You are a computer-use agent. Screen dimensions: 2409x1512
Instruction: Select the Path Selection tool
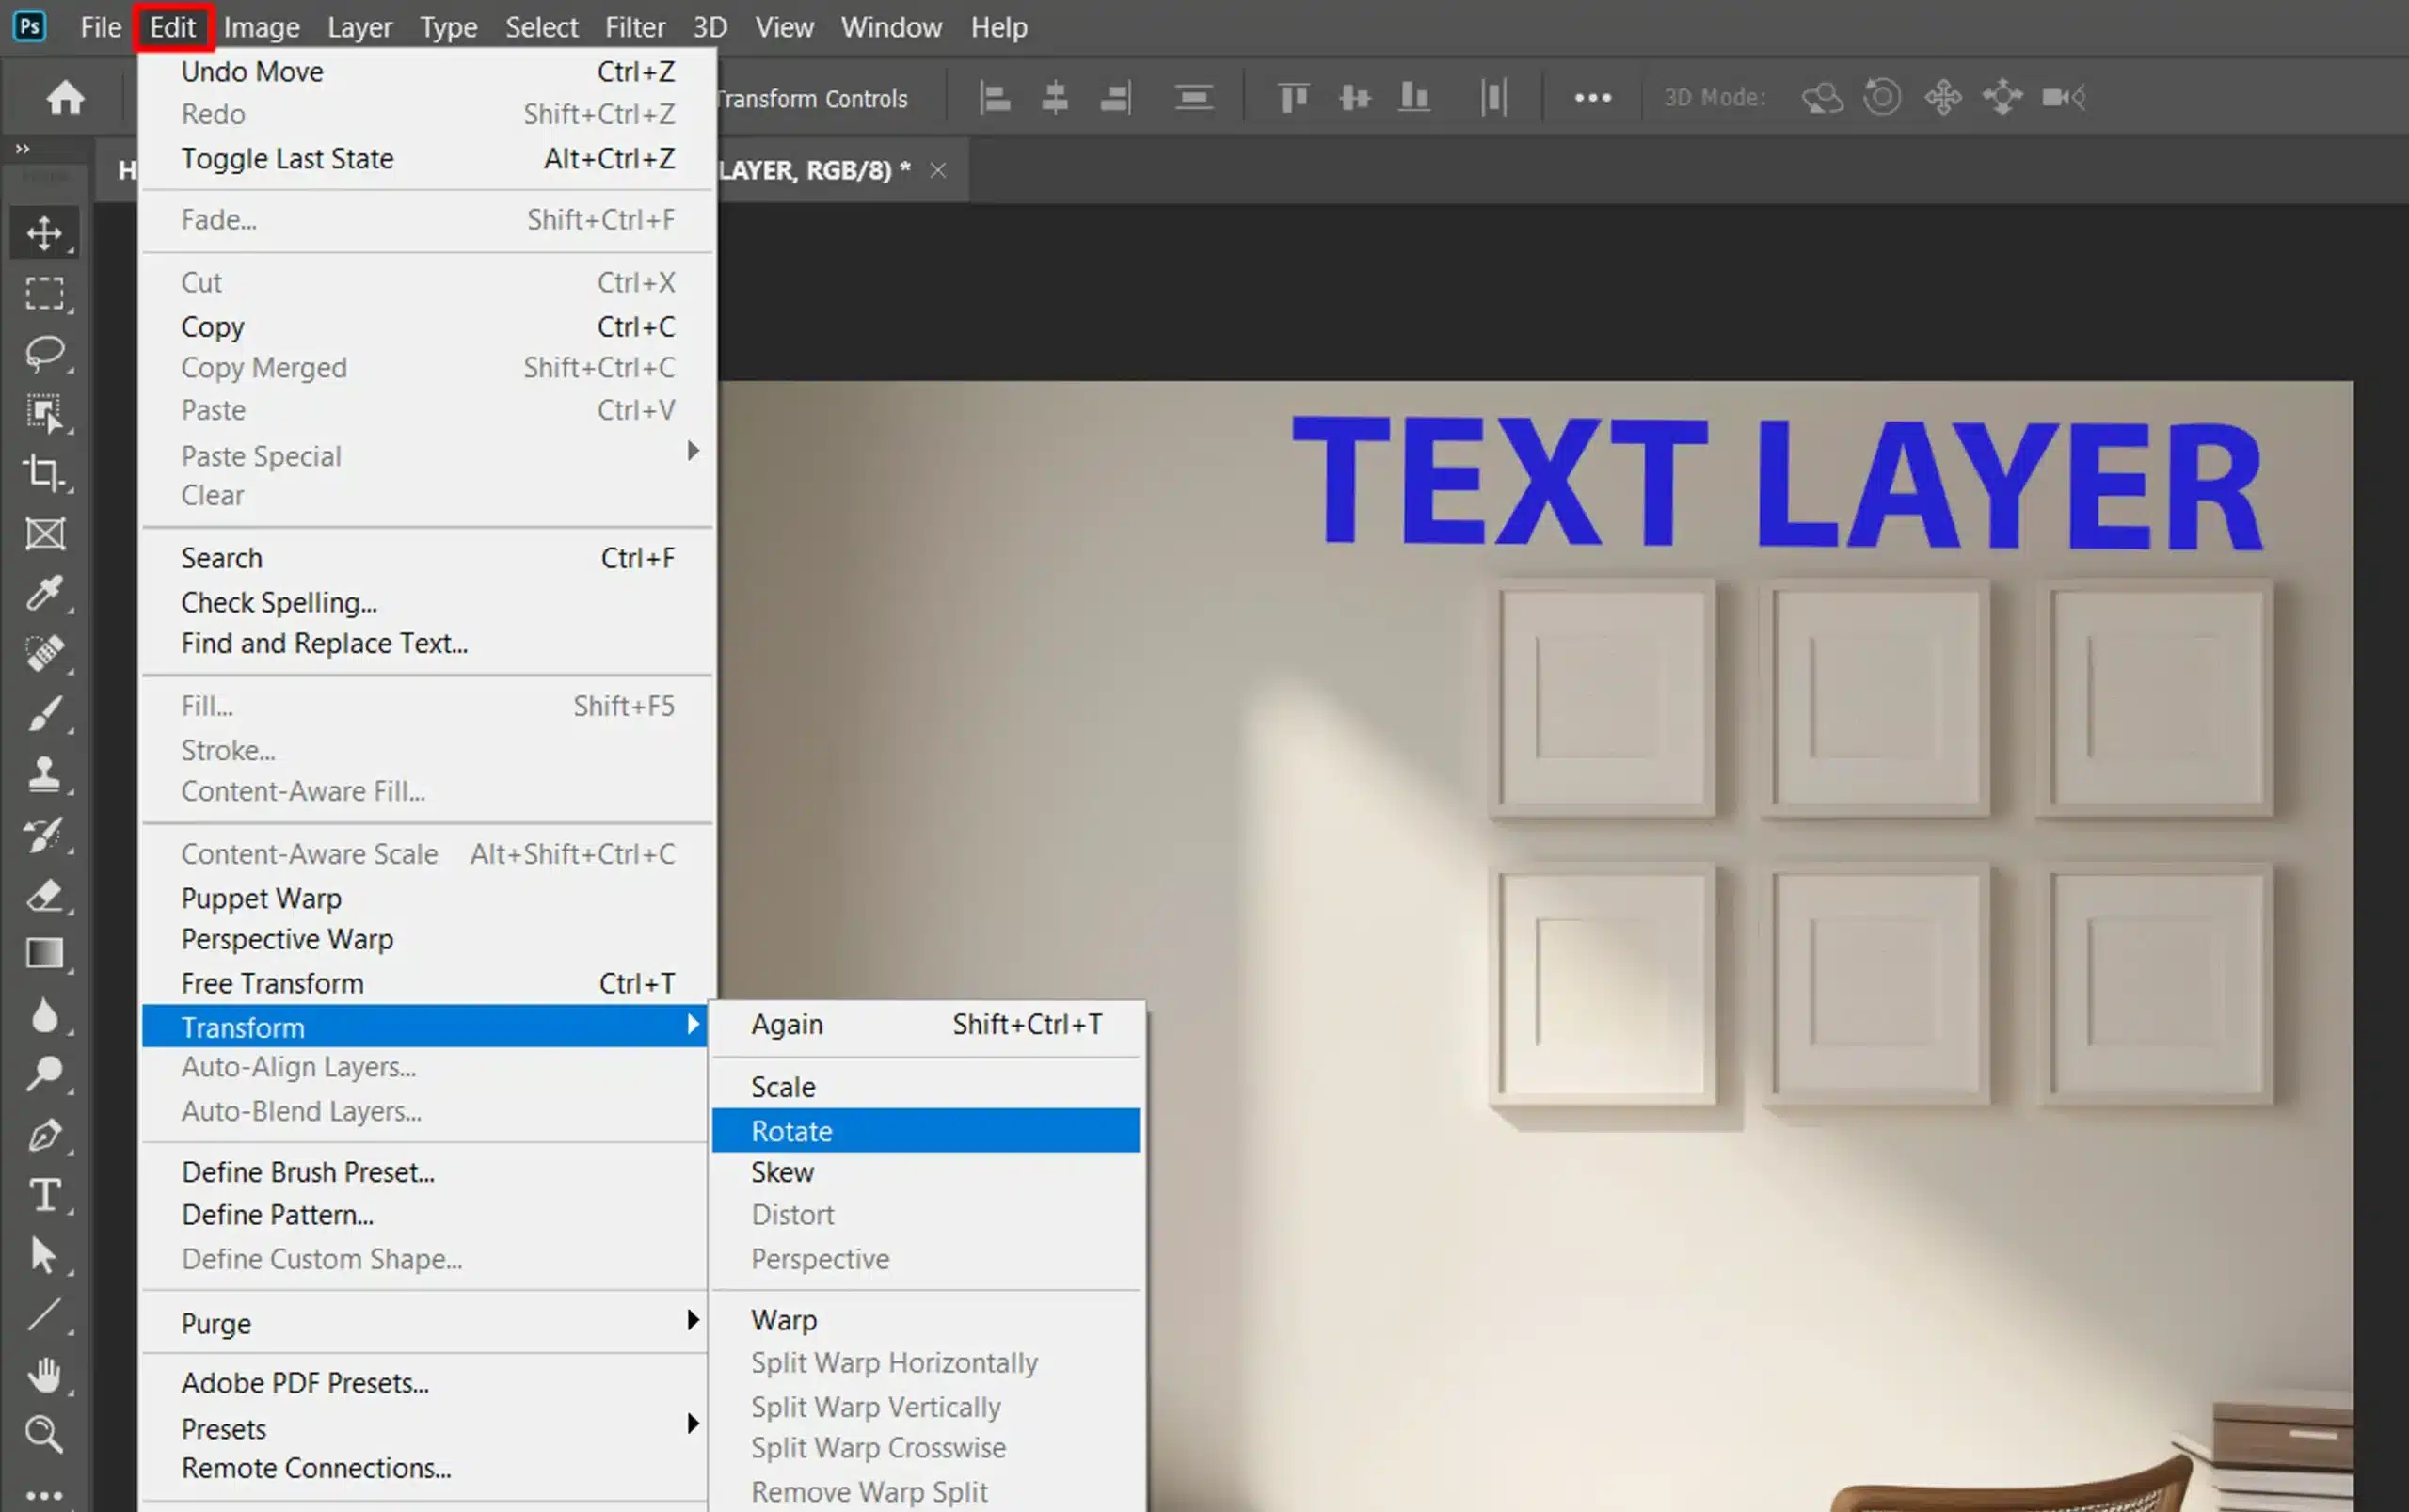[x=44, y=1255]
